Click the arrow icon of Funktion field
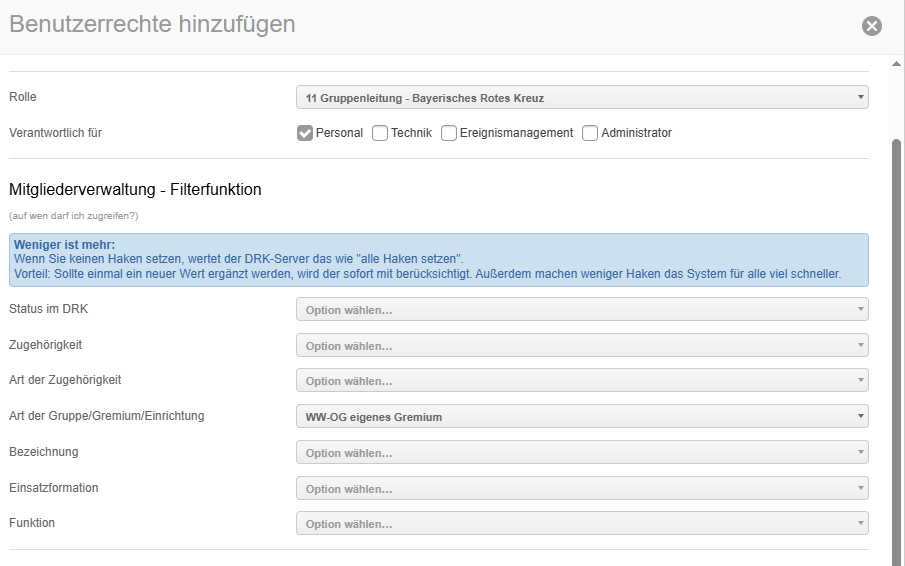The height and width of the screenshot is (566, 905). coord(861,524)
